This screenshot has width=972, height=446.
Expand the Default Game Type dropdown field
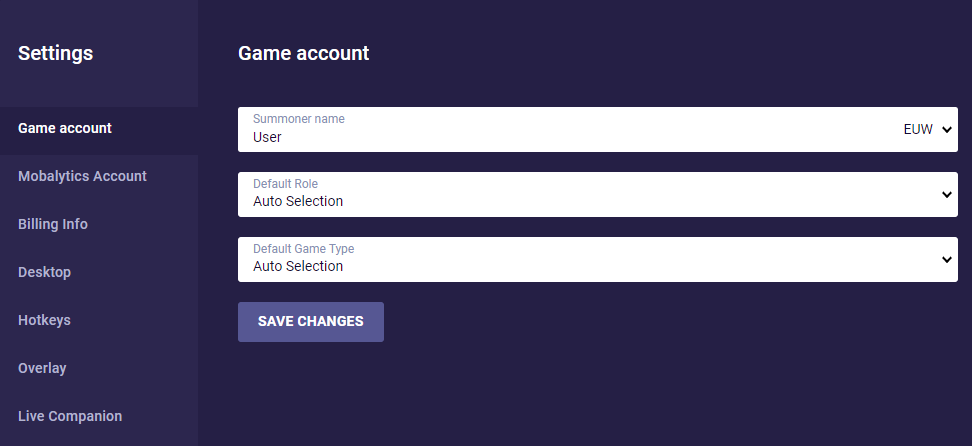coord(598,259)
